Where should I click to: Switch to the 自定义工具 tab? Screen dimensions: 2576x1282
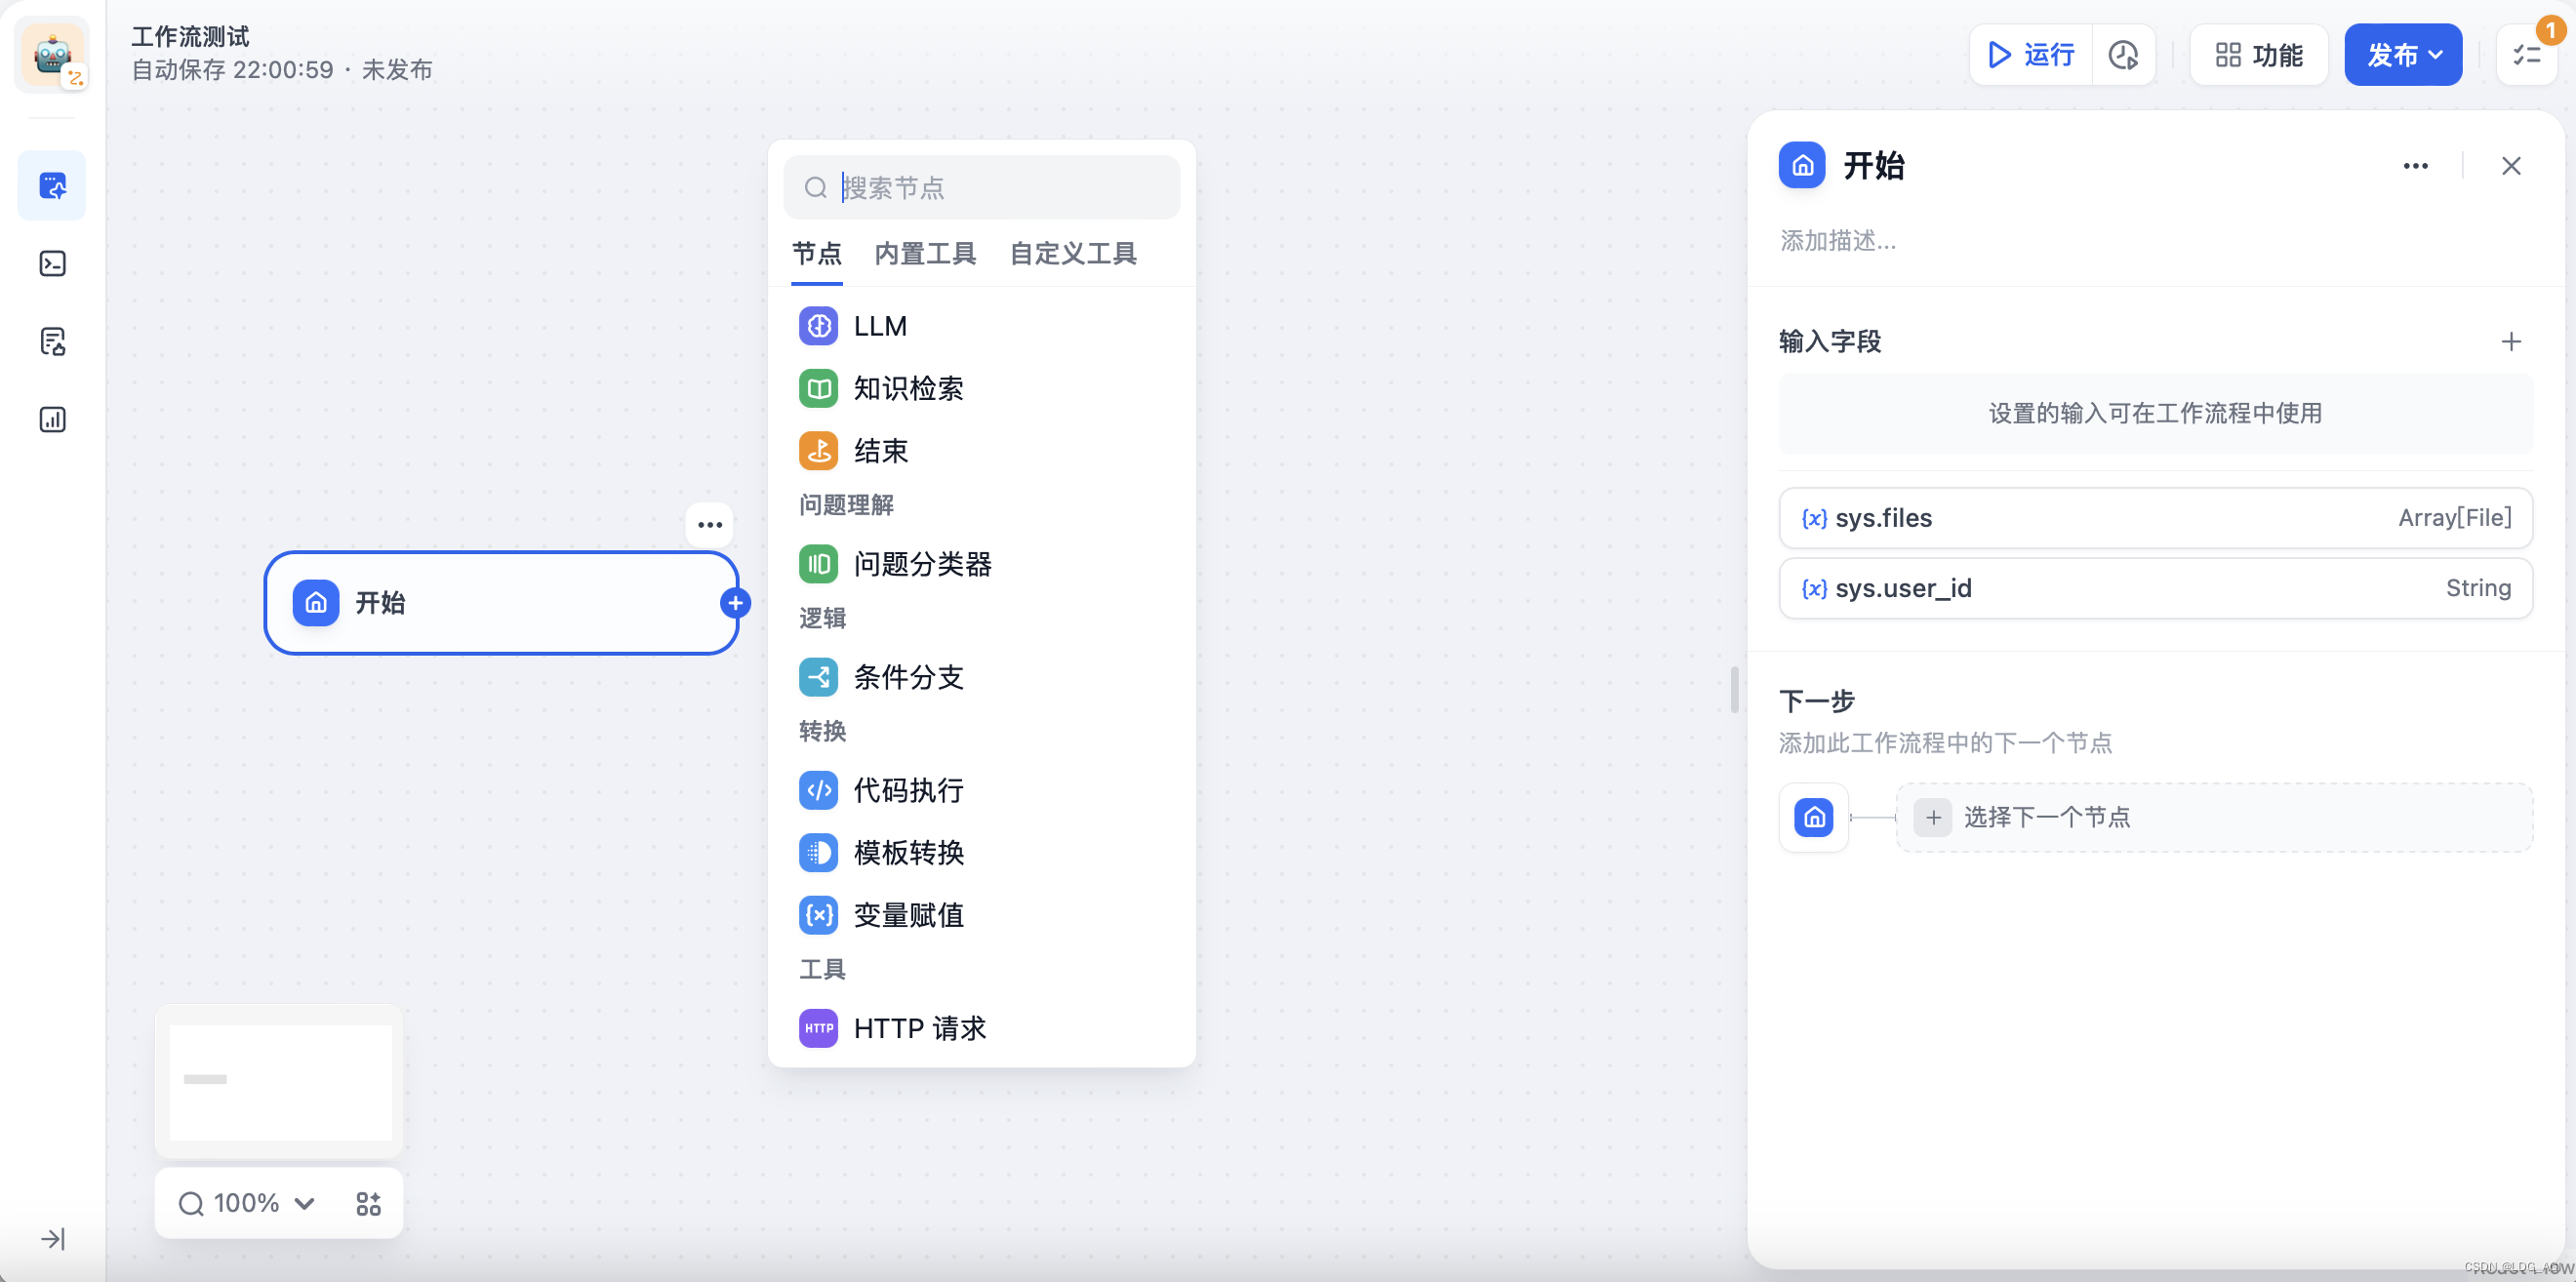coord(1073,253)
